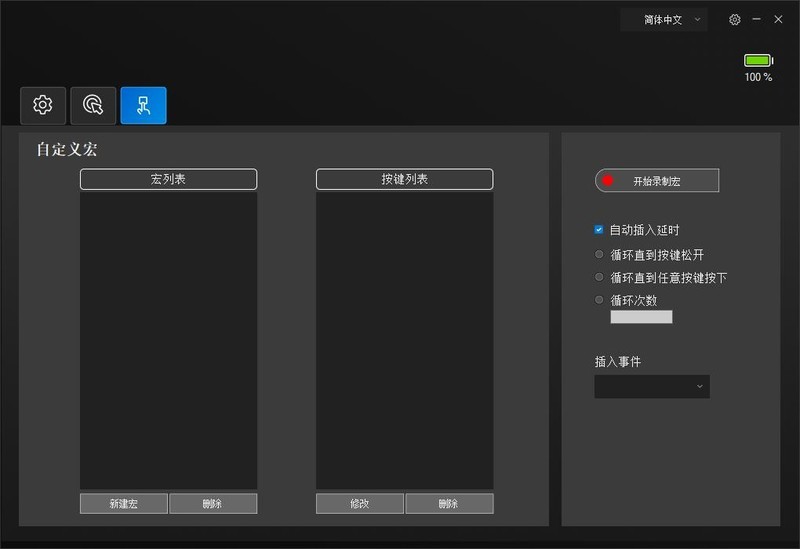Image resolution: width=800 pixels, height=549 pixels.
Task: Click the 修改 button
Action: tap(360, 504)
